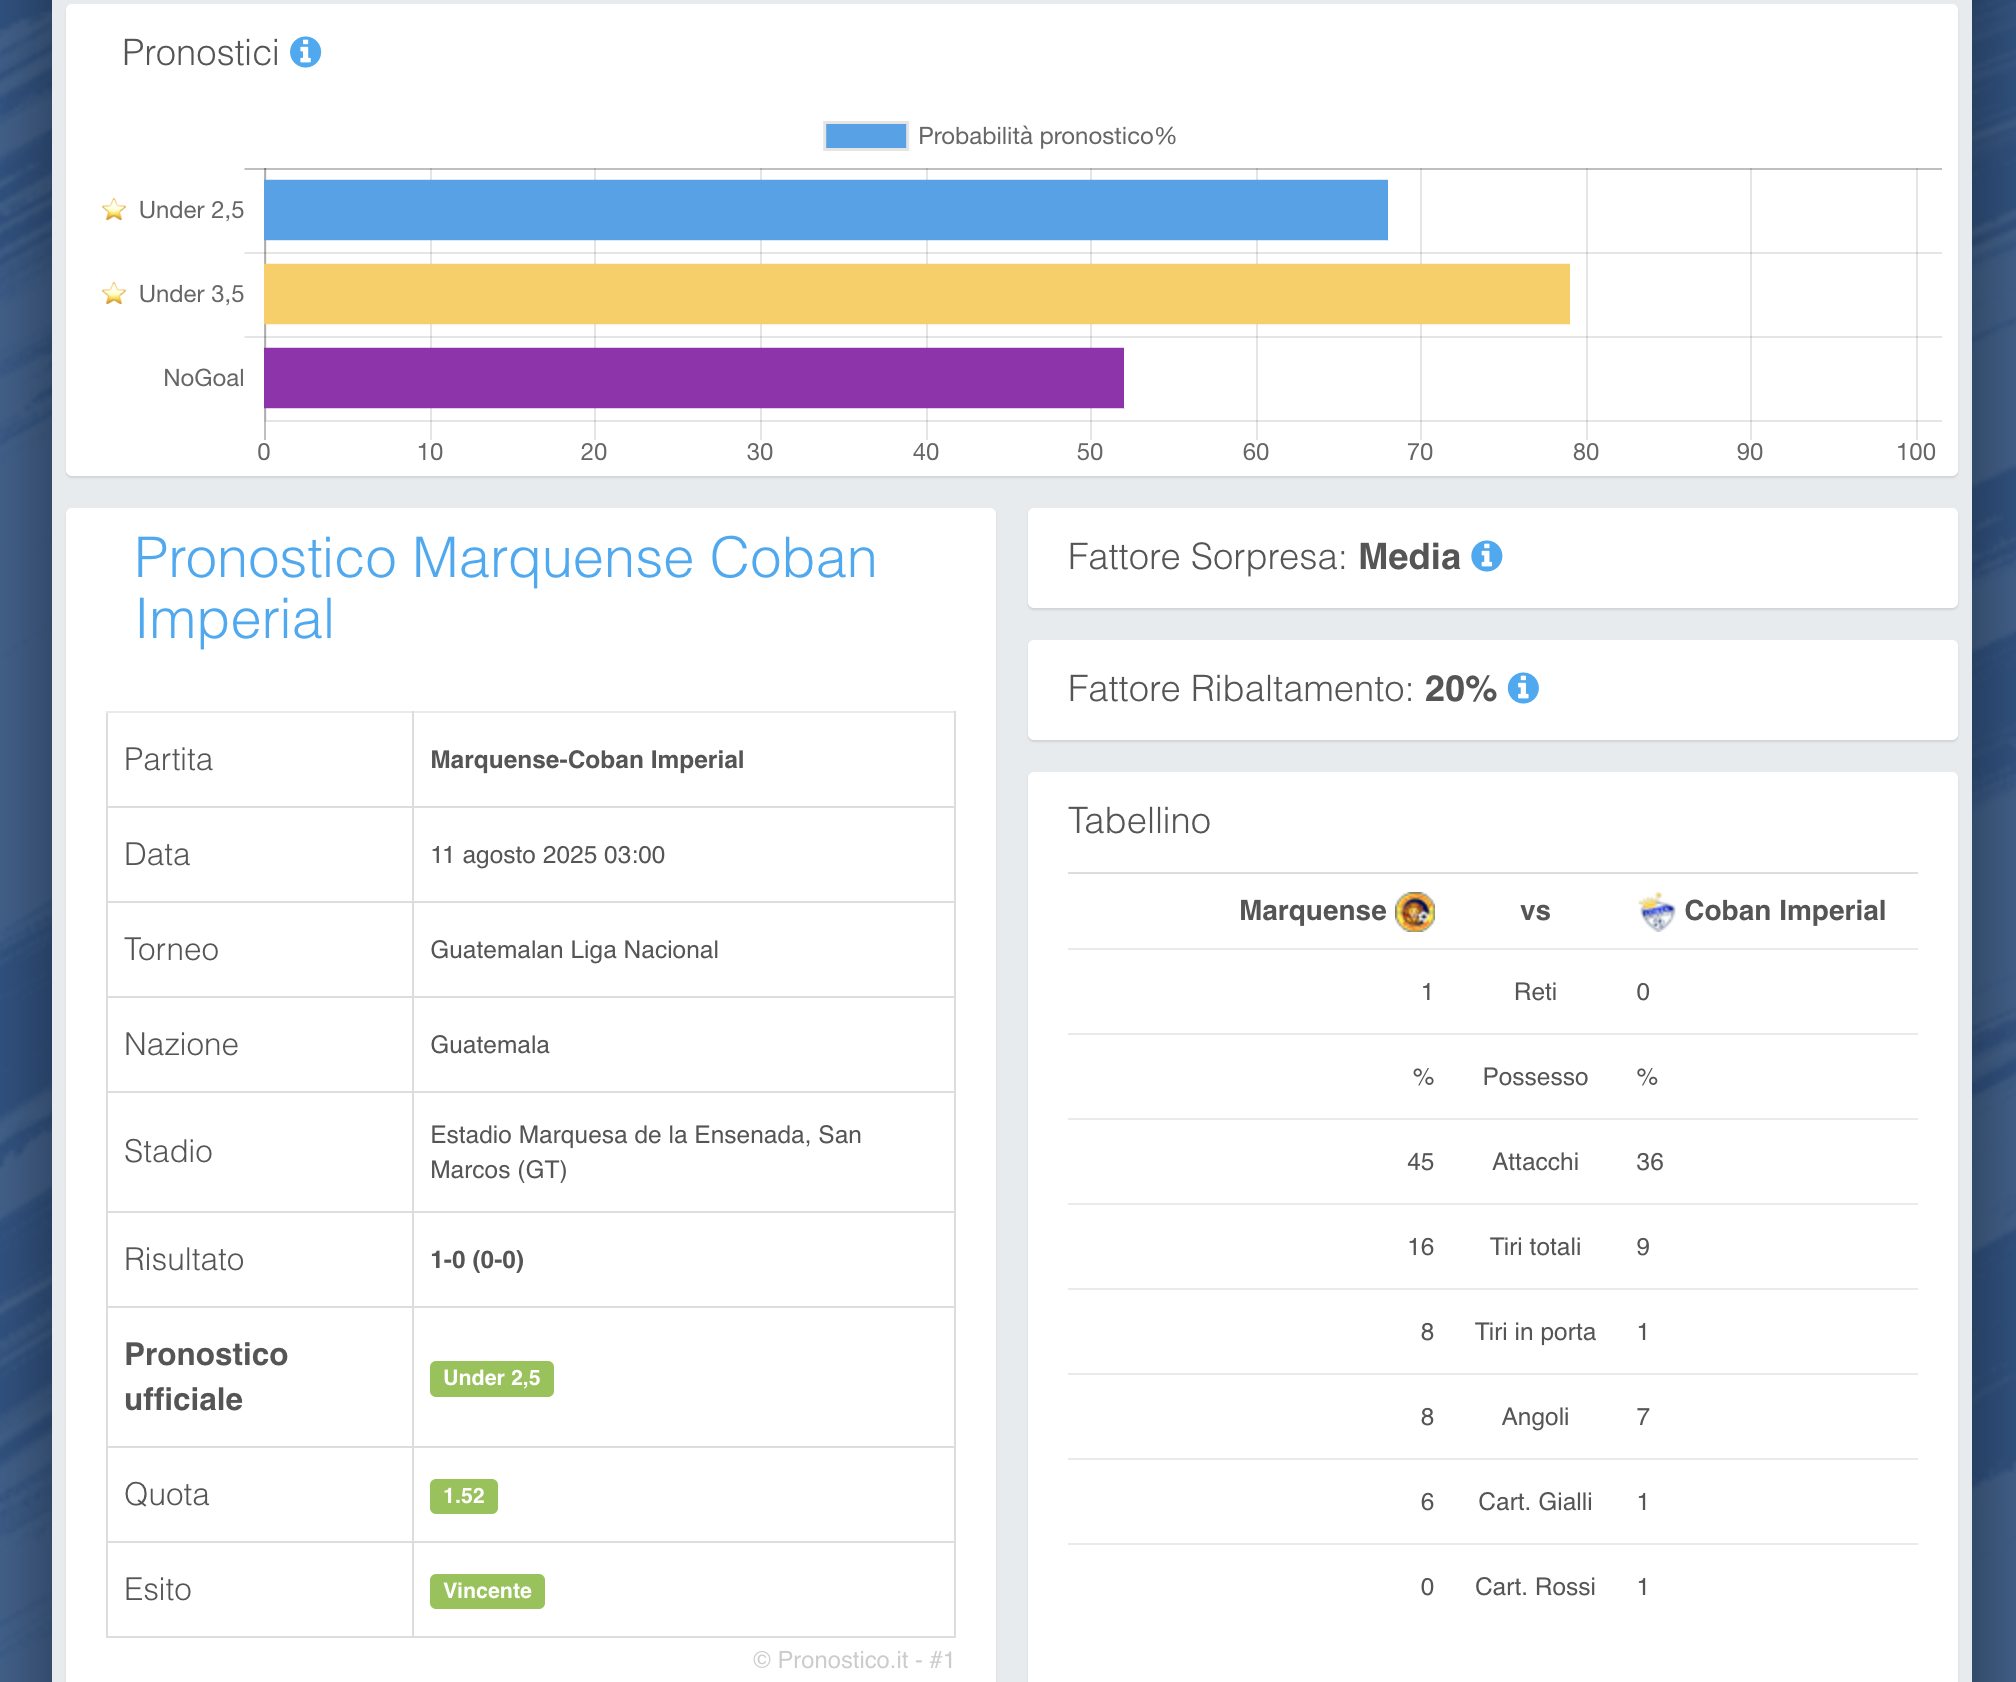Click the Cart. Rossi stat label
The width and height of the screenshot is (2016, 1682).
click(1535, 1587)
